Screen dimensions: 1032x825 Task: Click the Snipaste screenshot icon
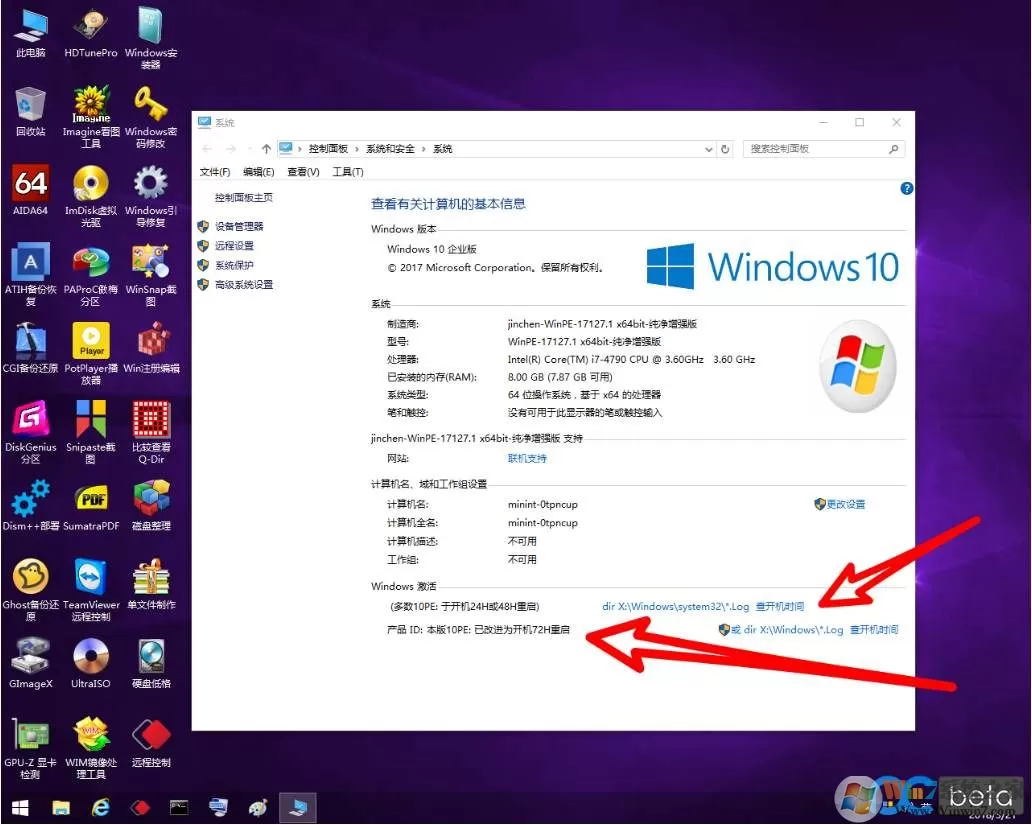click(91, 432)
